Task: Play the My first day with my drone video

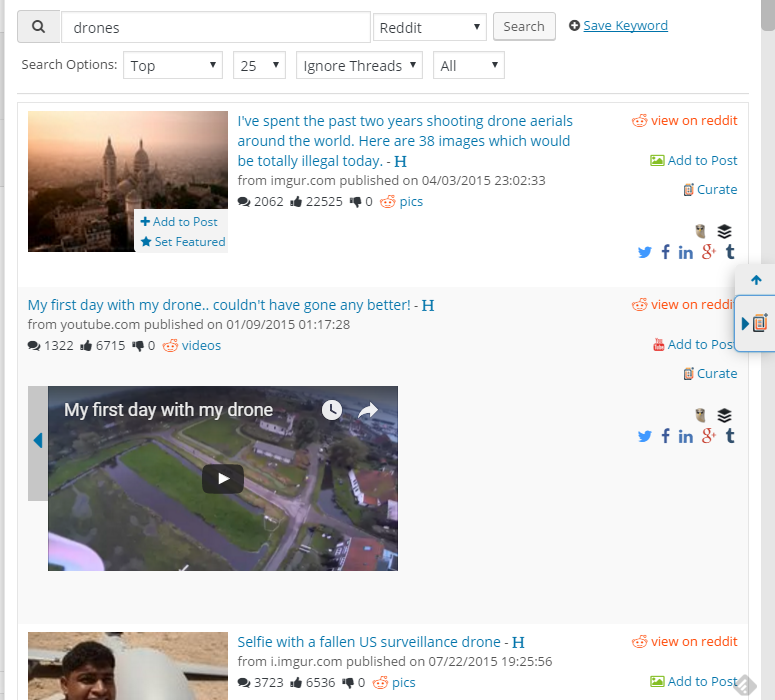Action: pos(223,479)
